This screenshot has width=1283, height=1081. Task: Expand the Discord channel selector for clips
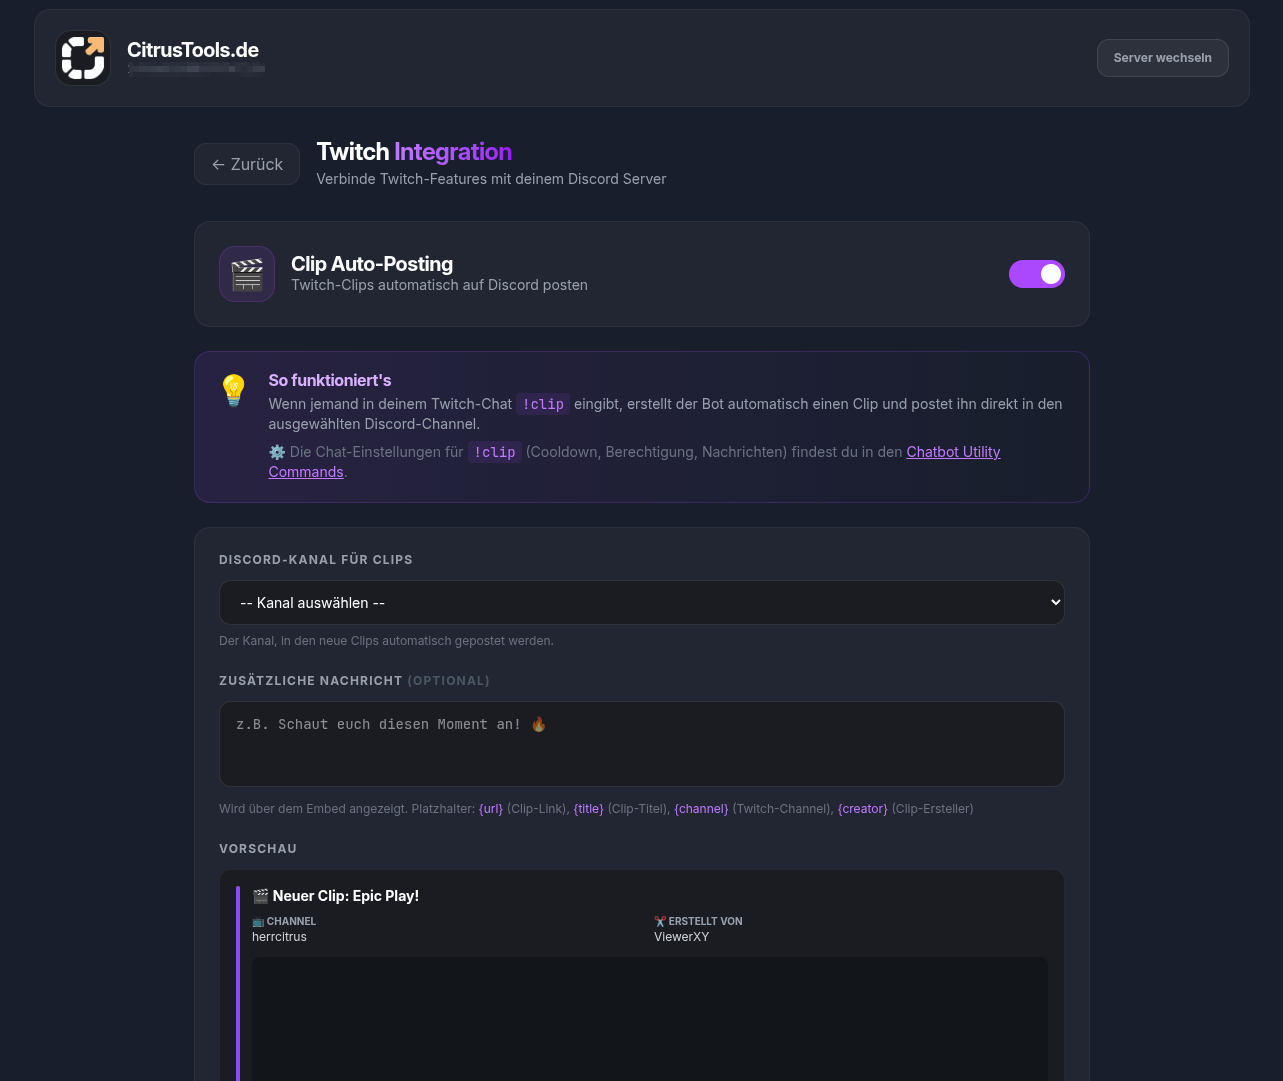pos(641,602)
